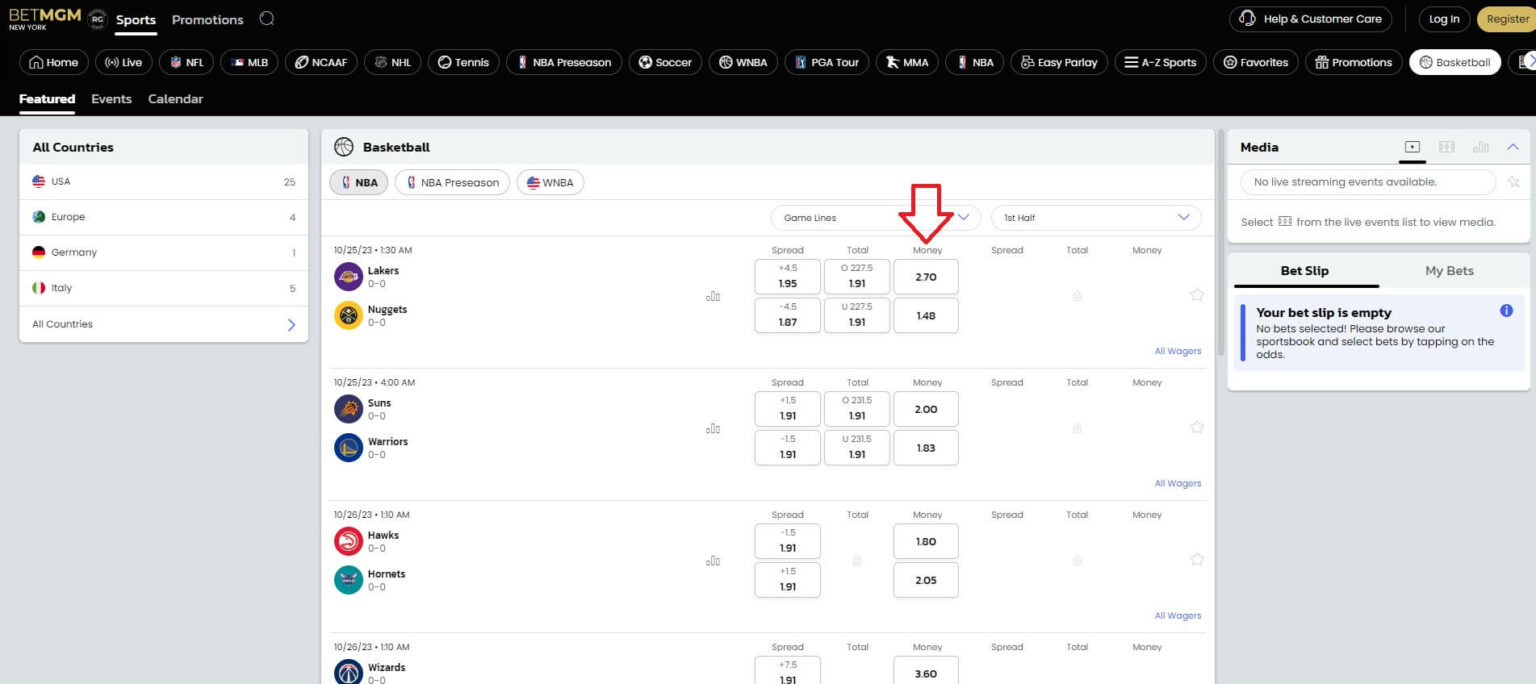Switch to Promotions top tab

tap(207, 20)
